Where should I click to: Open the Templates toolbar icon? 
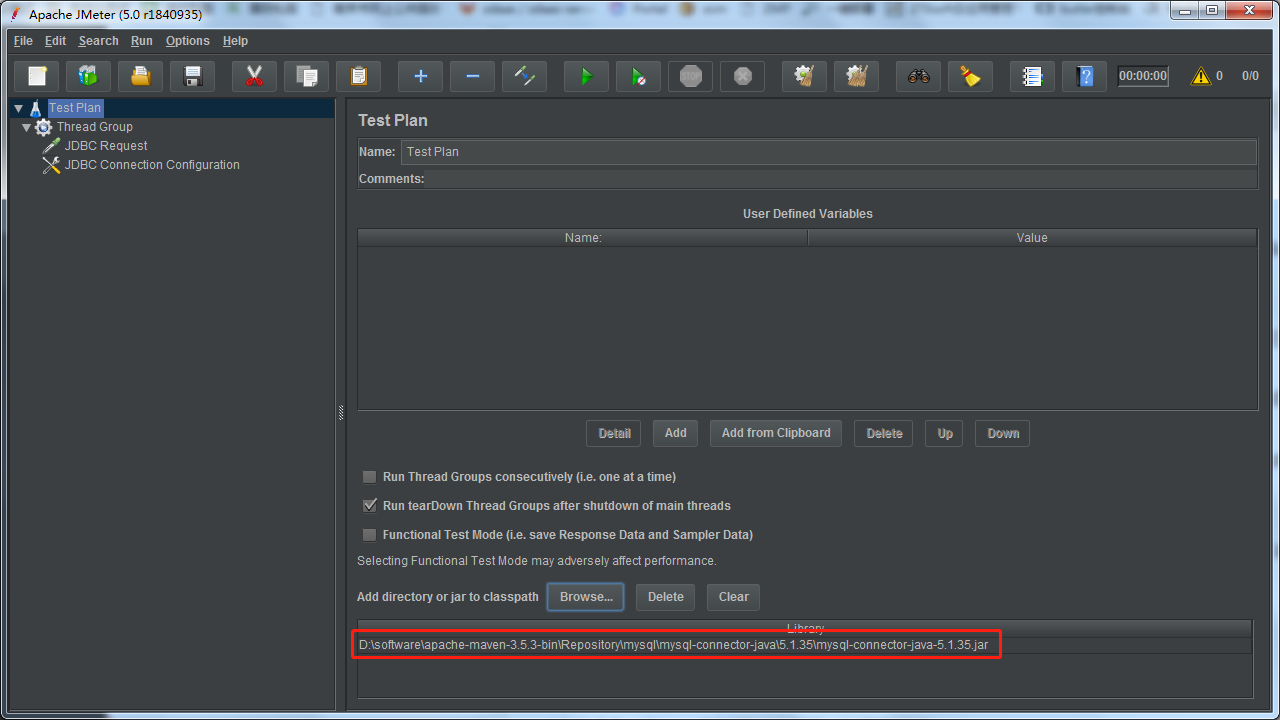(x=89, y=76)
